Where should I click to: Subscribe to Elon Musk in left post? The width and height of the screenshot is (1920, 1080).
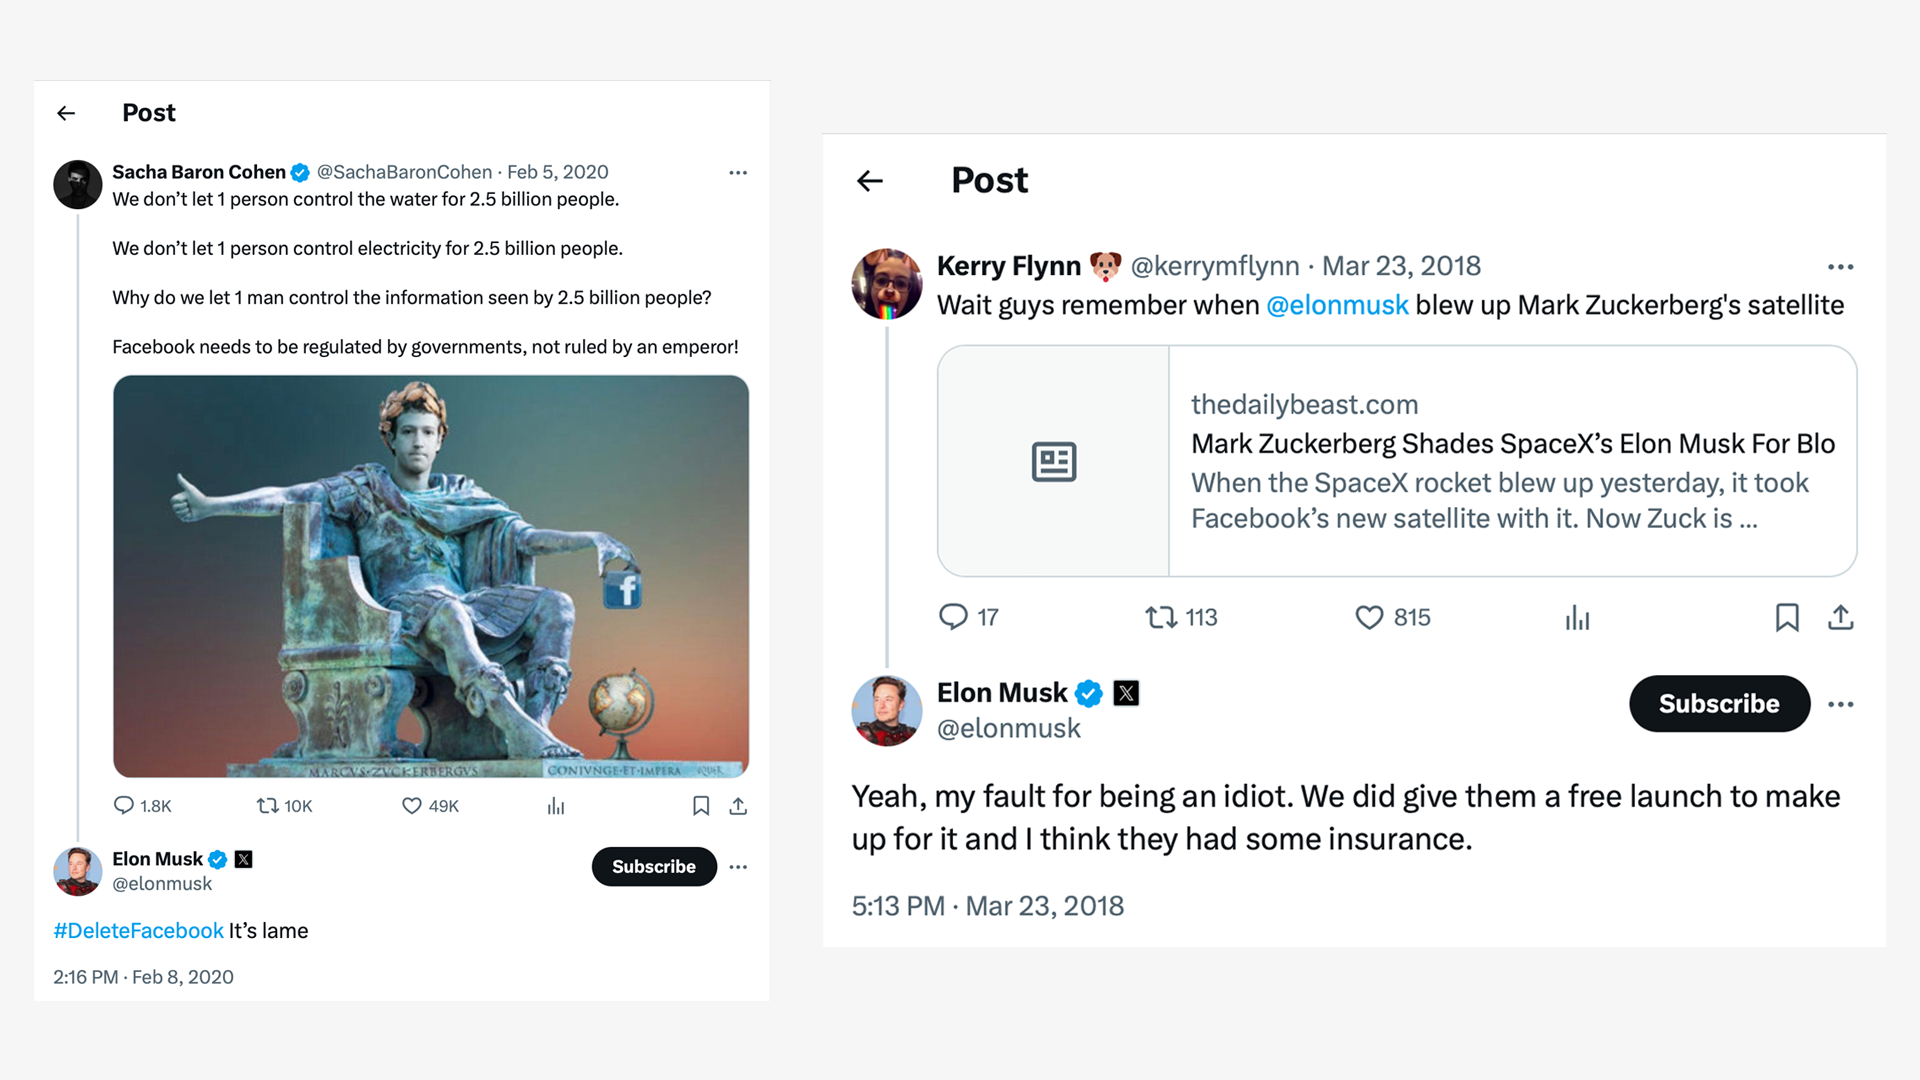pos(654,867)
